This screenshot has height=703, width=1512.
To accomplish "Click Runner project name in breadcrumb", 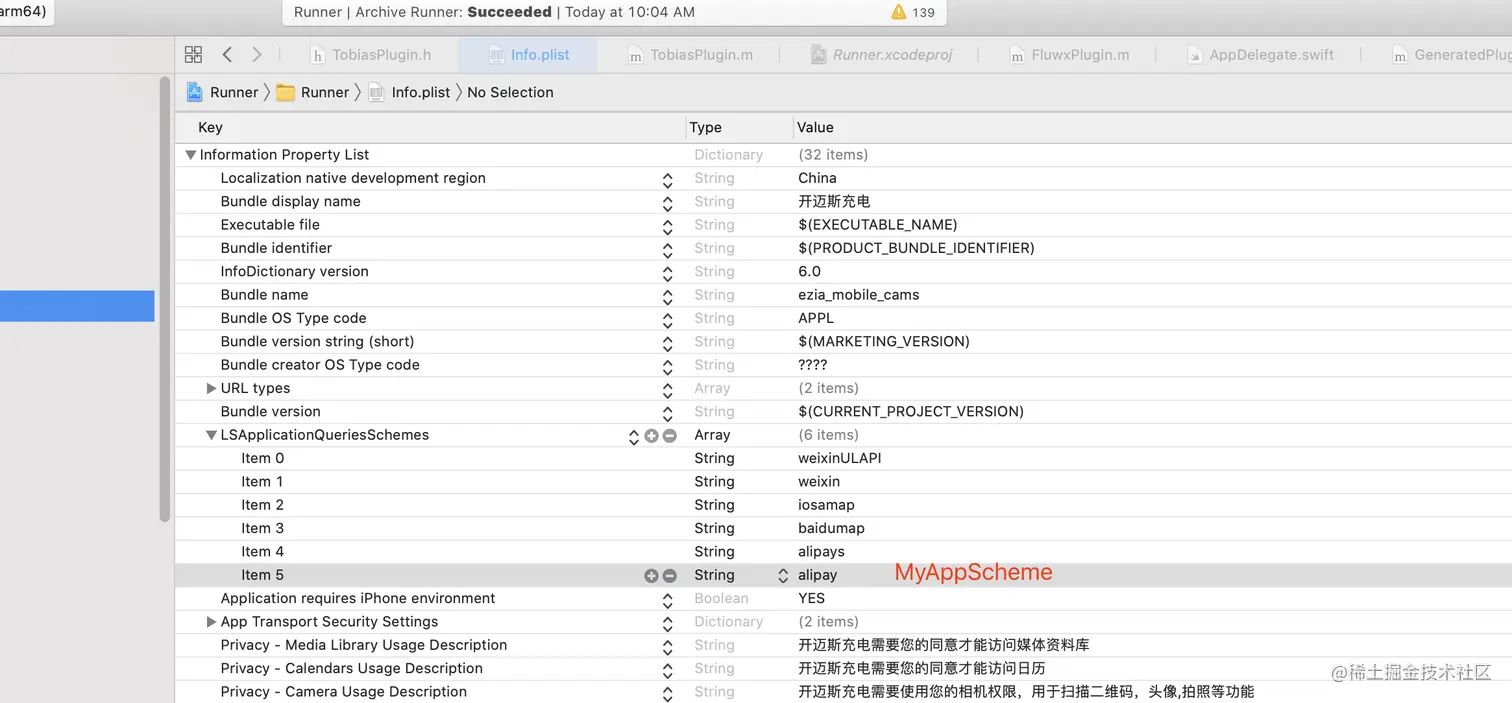I will click(234, 92).
